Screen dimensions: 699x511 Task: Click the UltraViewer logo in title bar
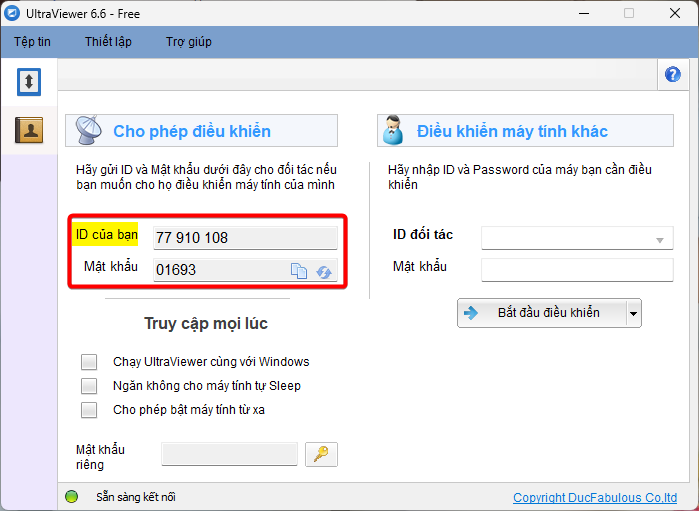pyautogui.click(x=14, y=13)
